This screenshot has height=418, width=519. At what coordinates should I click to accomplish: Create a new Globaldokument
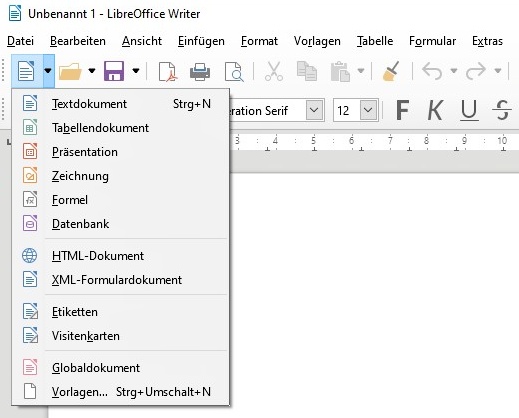[x=121, y=368]
